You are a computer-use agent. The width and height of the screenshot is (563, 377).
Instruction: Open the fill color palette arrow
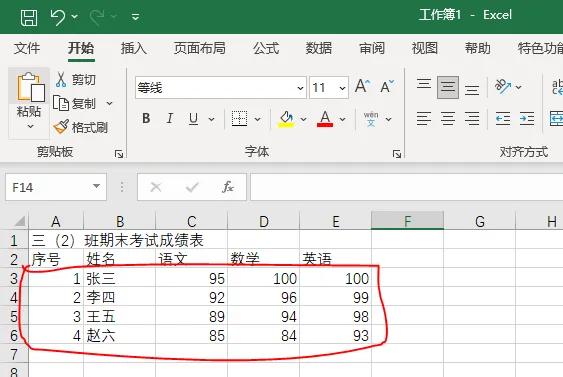click(303, 119)
